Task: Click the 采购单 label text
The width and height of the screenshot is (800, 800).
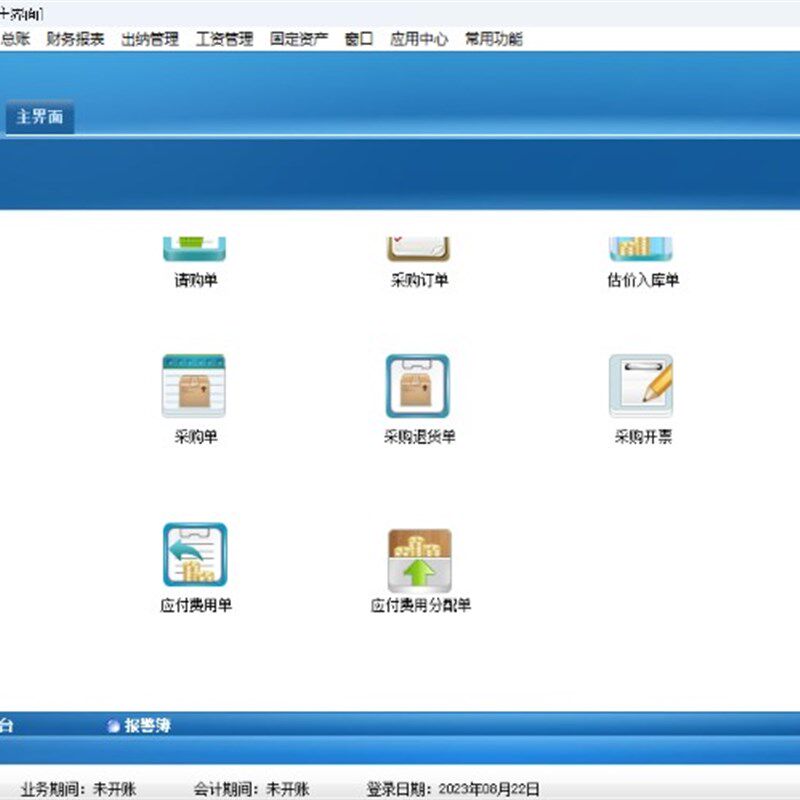Action: pyautogui.click(x=196, y=437)
